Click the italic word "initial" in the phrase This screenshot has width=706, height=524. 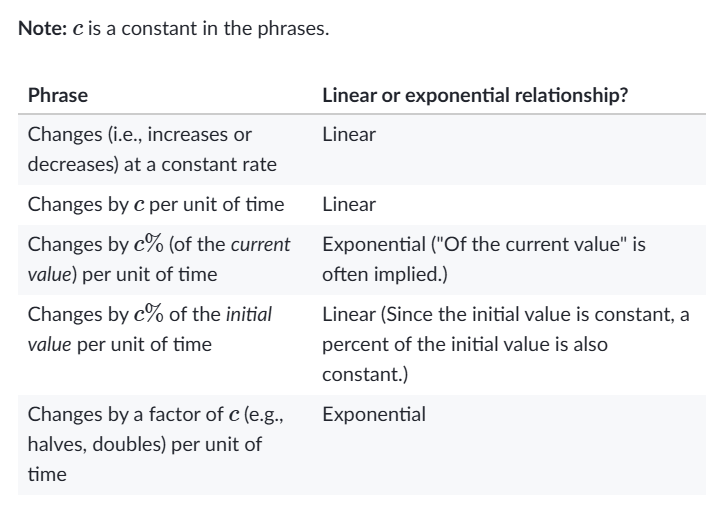point(250,315)
